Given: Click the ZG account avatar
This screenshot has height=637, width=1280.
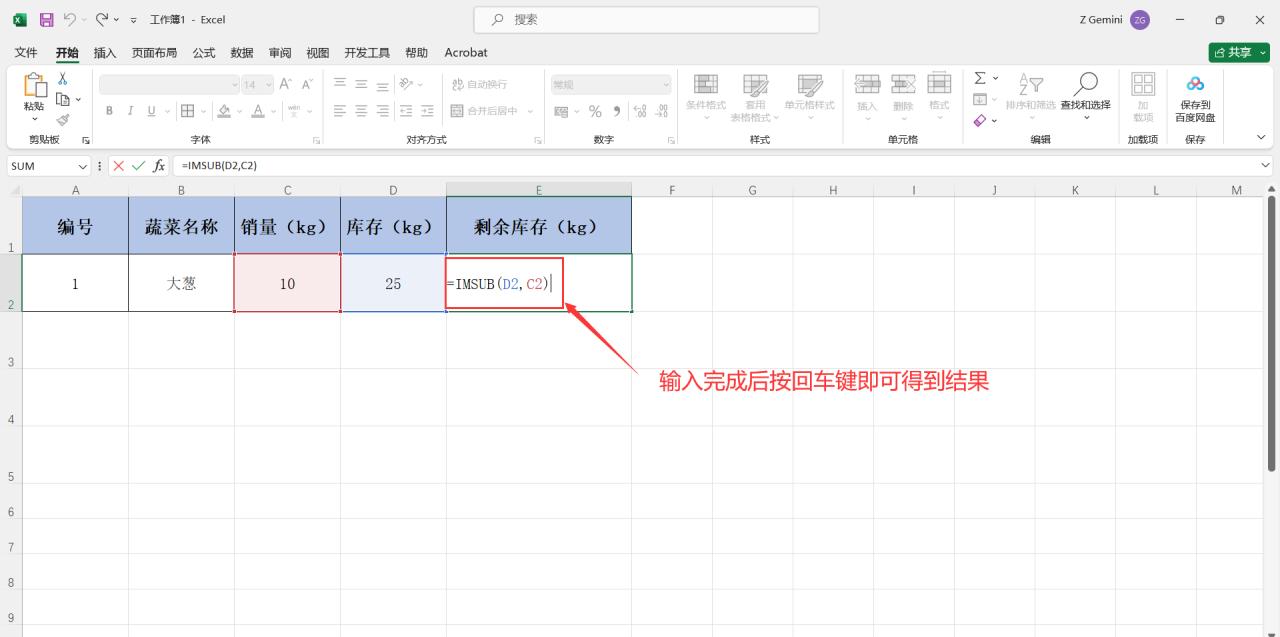Looking at the screenshot, I should 1140,20.
